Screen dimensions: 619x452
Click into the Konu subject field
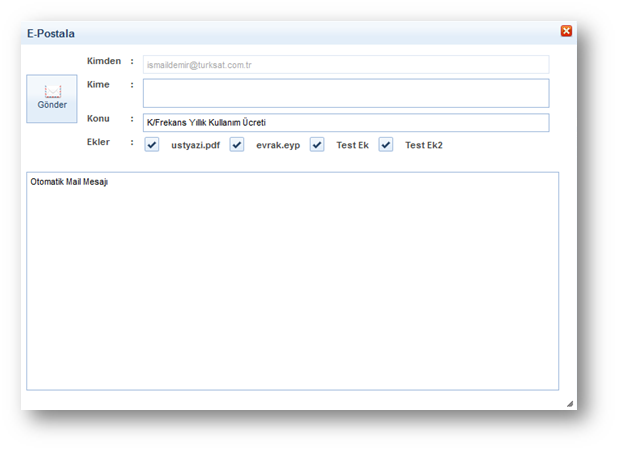click(346, 123)
